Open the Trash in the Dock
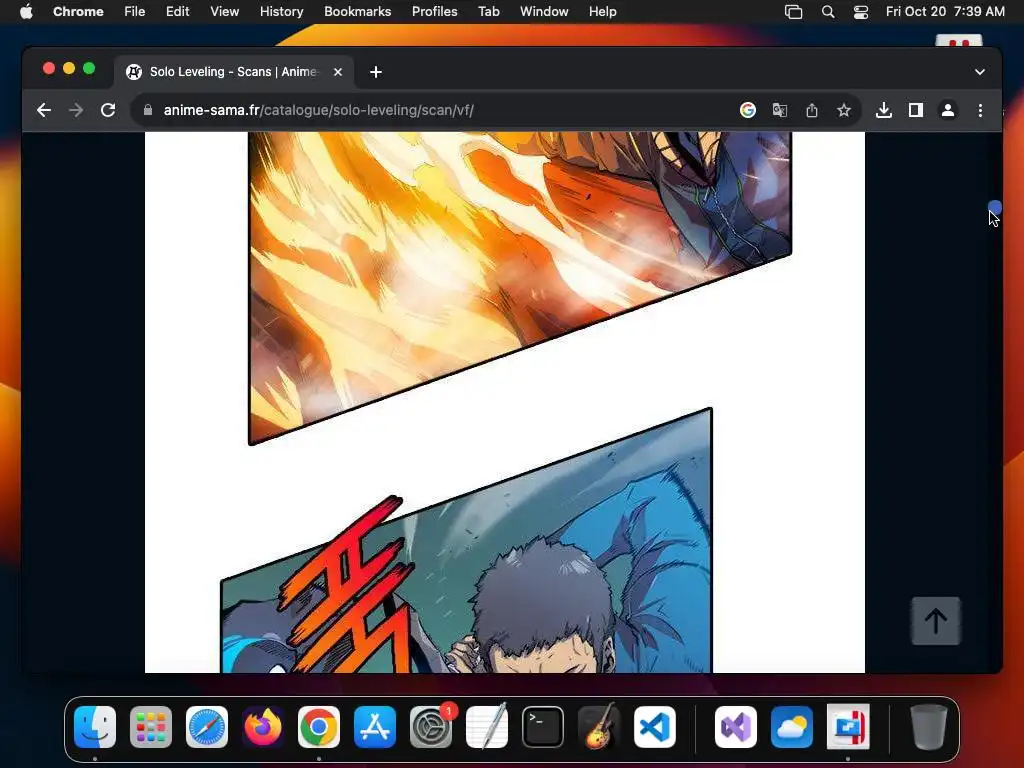Image resolution: width=1024 pixels, height=768 pixels. (x=929, y=727)
